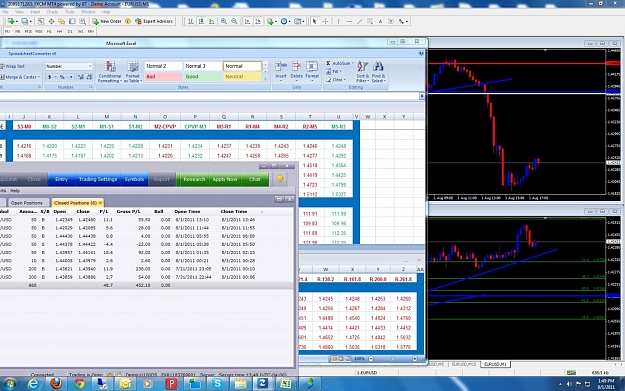Apply Percent style in Excel
625x391 pixels.
coord(62,77)
